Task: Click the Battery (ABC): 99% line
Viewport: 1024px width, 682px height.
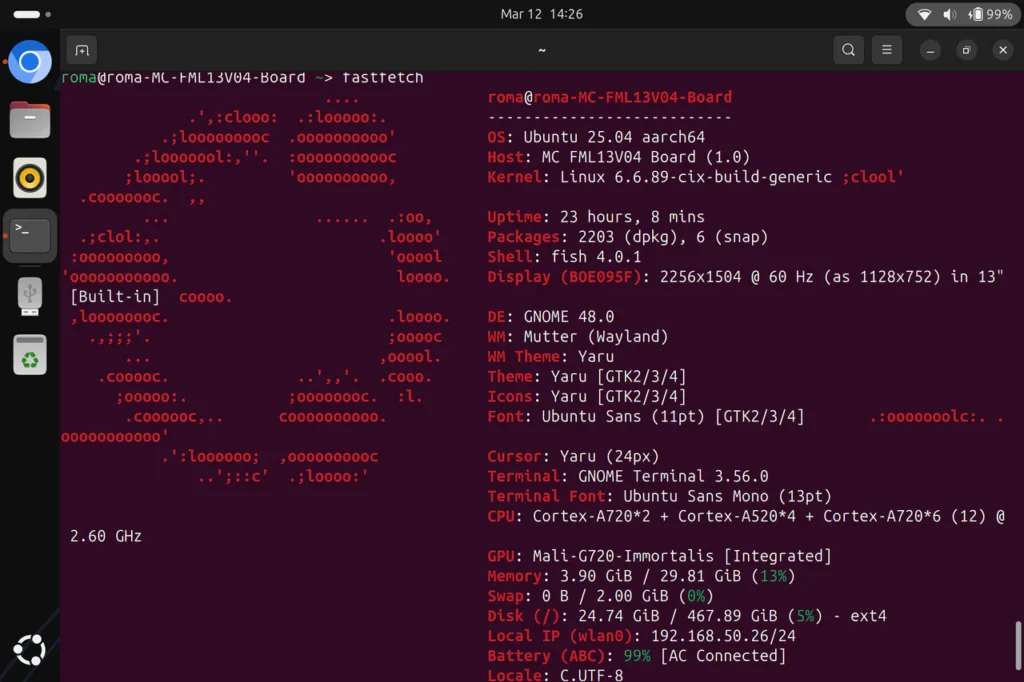Action: 637,656
